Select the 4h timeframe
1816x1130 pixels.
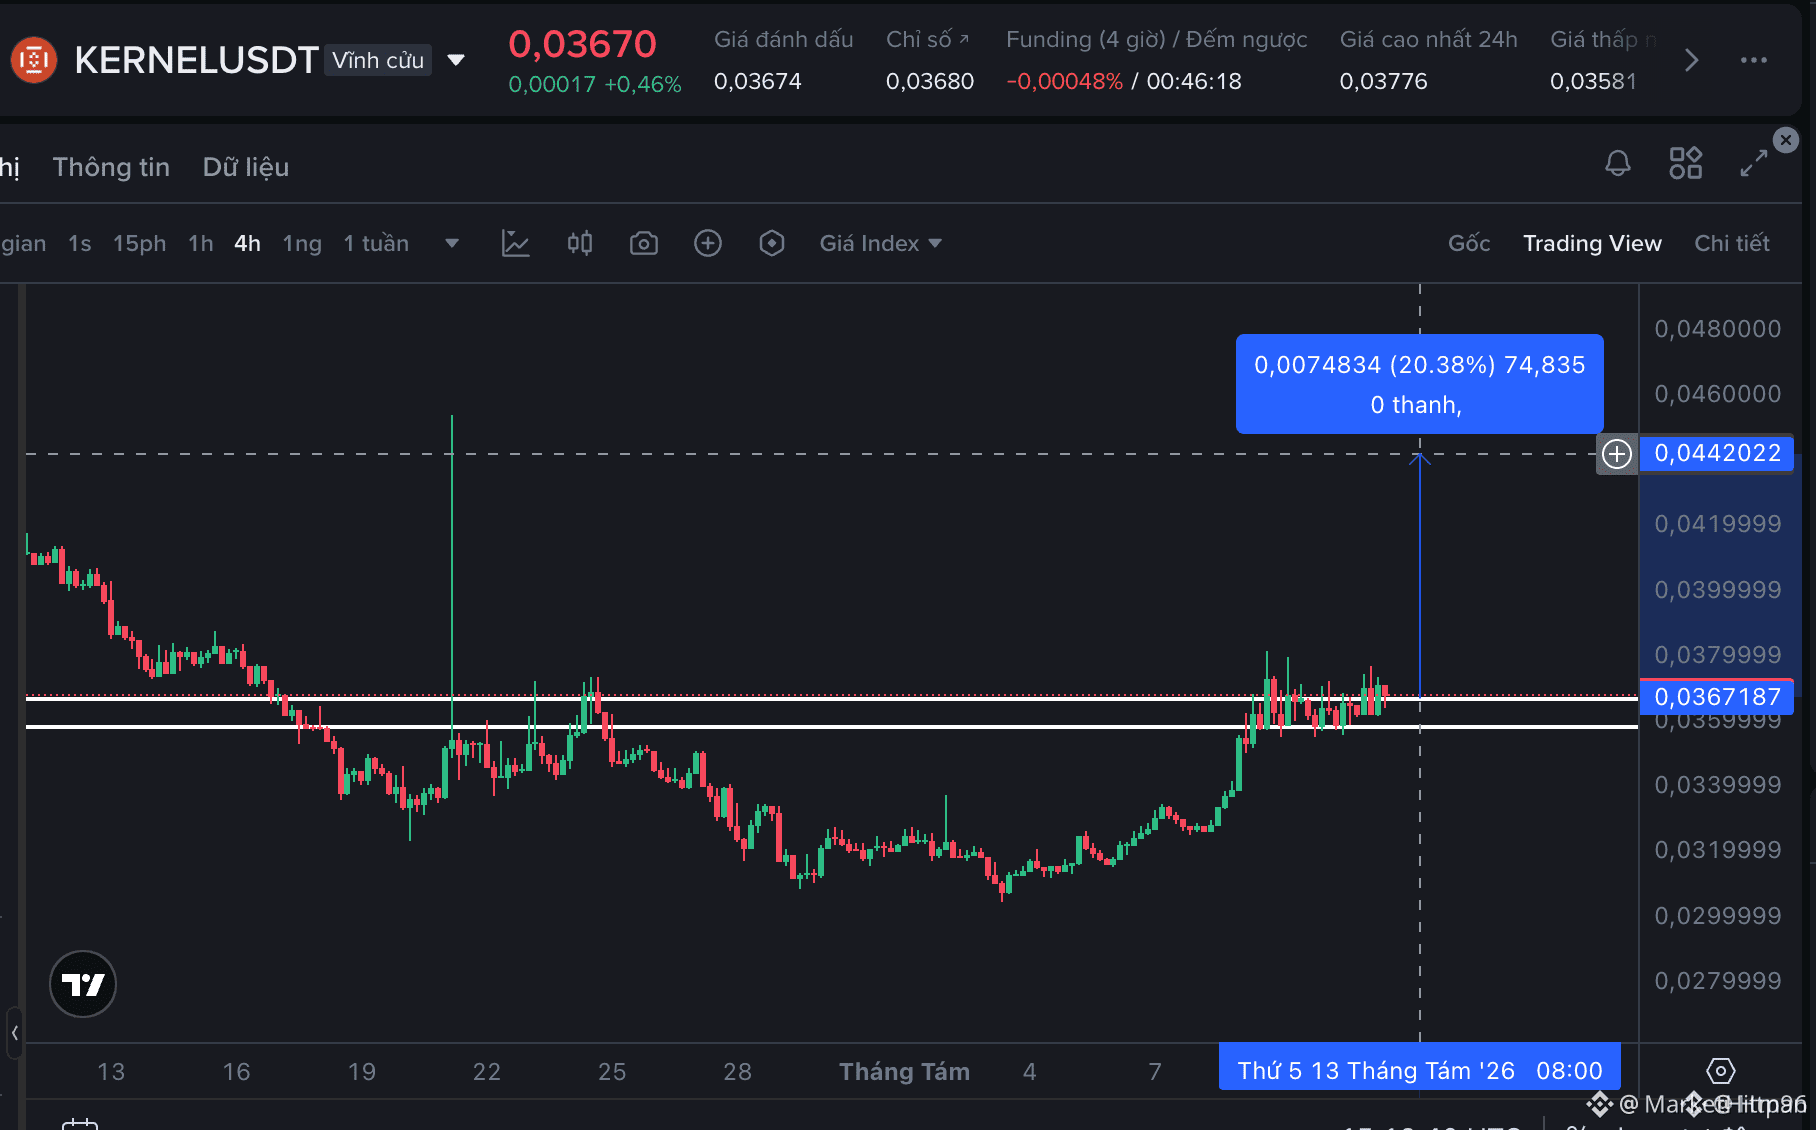[x=248, y=243]
